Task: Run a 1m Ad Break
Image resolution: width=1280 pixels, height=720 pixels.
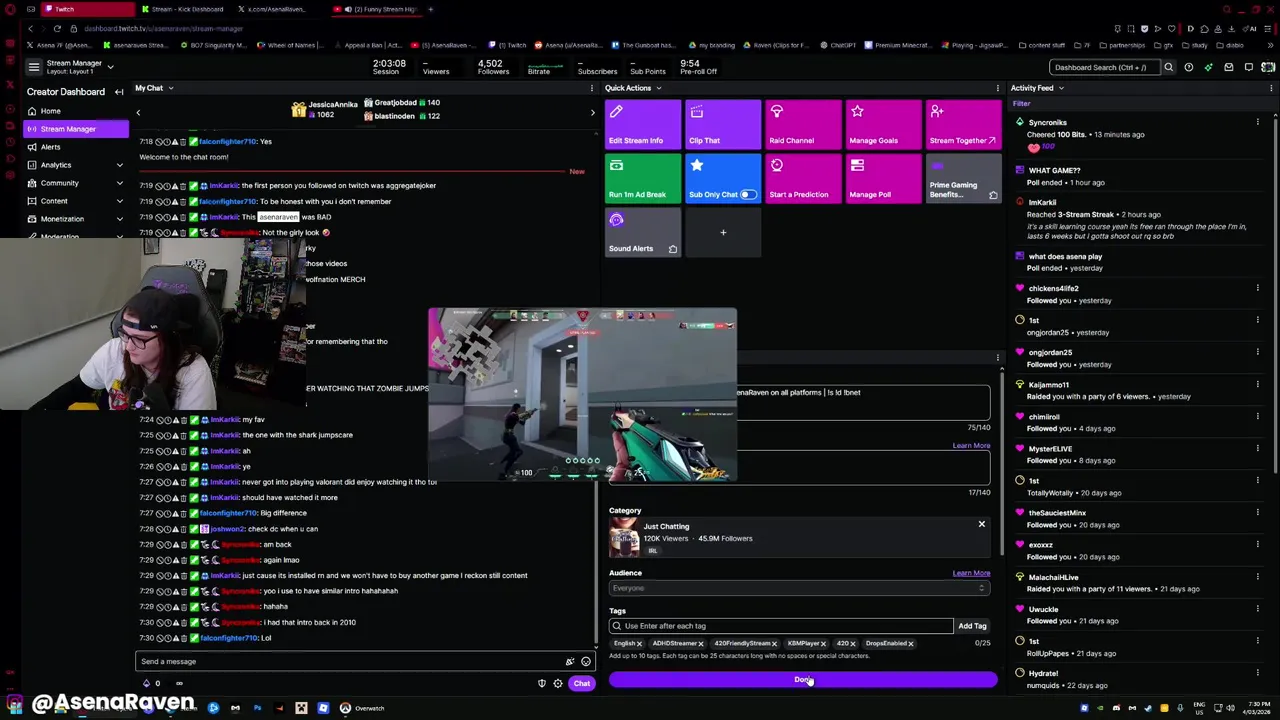Action: 643,179
